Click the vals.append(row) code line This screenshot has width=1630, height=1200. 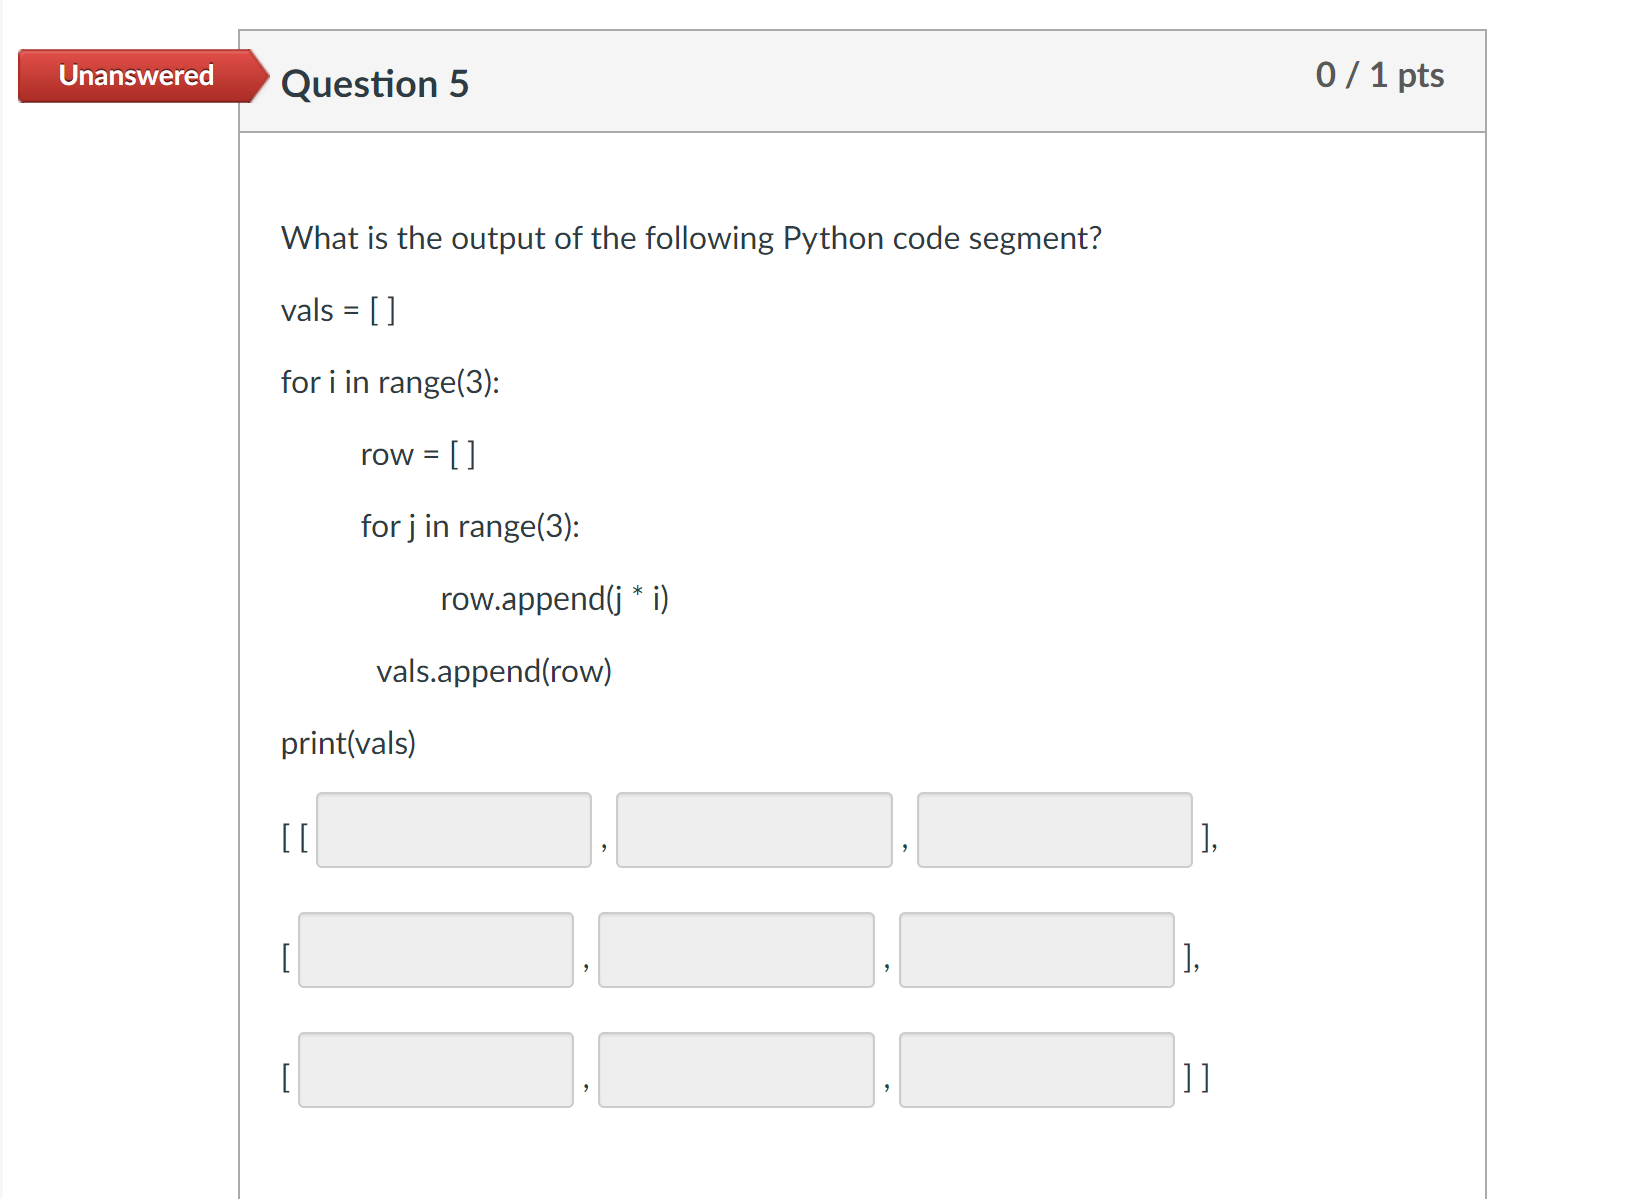click(494, 671)
